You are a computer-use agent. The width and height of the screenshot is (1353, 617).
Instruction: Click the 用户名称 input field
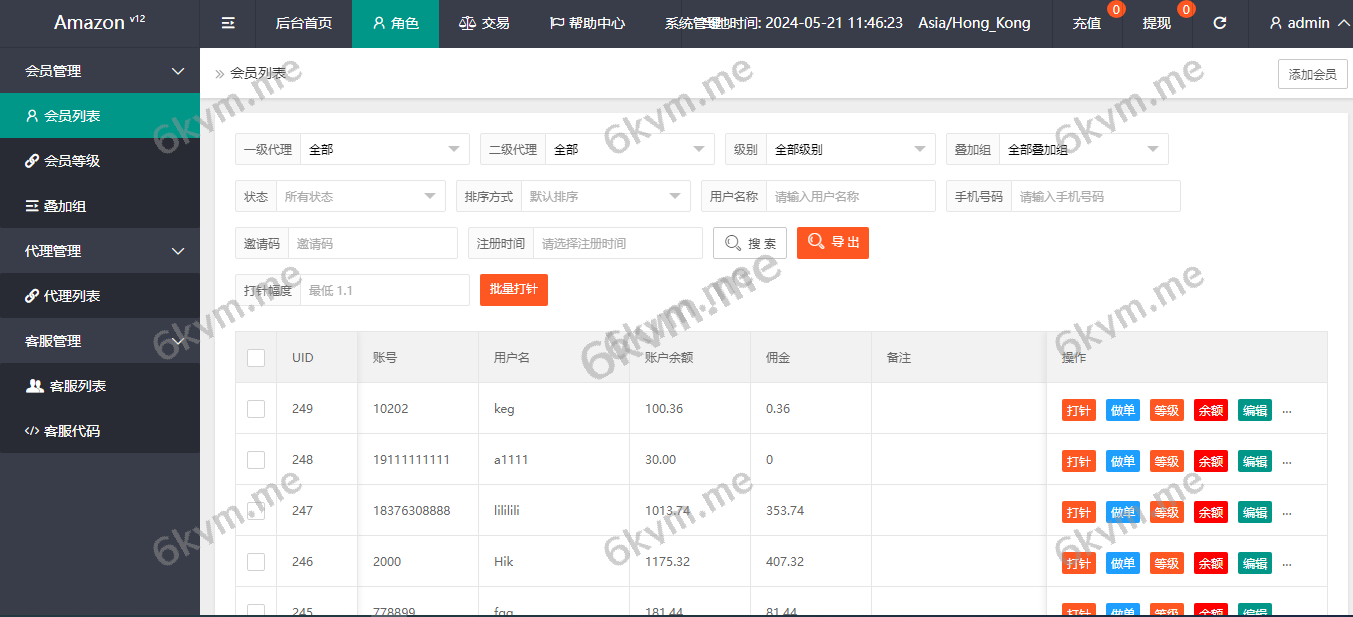pos(849,197)
